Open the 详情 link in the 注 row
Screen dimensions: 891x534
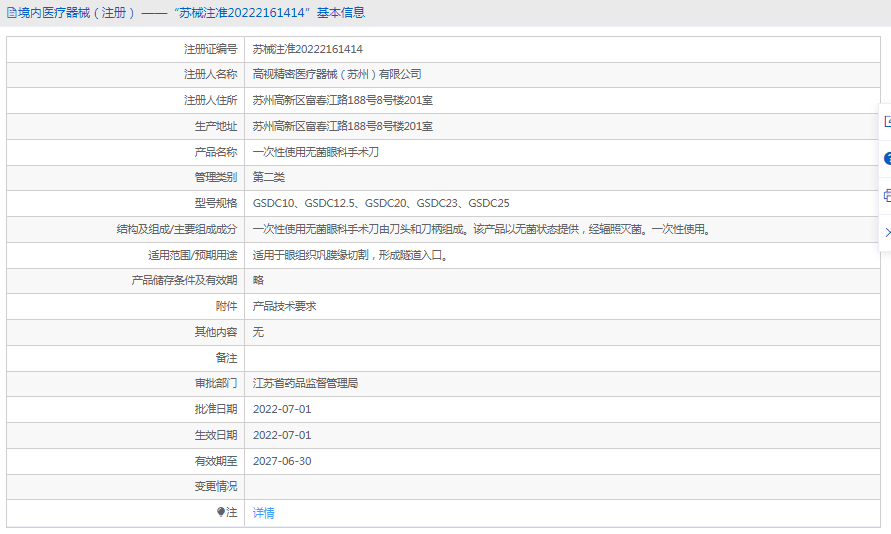pyautogui.click(x=263, y=513)
